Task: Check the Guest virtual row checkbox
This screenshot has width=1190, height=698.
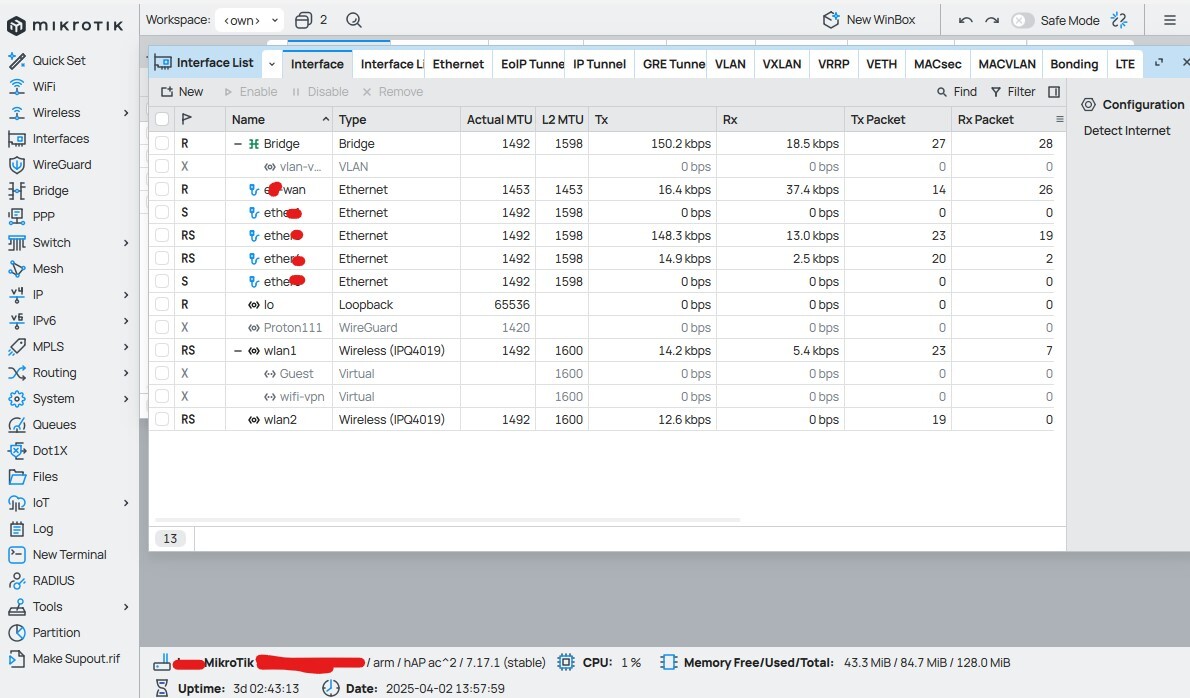Action: (x=162, y=373)
